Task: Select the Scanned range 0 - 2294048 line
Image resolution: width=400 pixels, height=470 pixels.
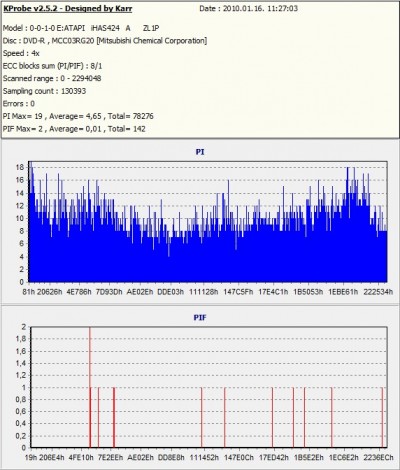Action: [x=52, y=79]
